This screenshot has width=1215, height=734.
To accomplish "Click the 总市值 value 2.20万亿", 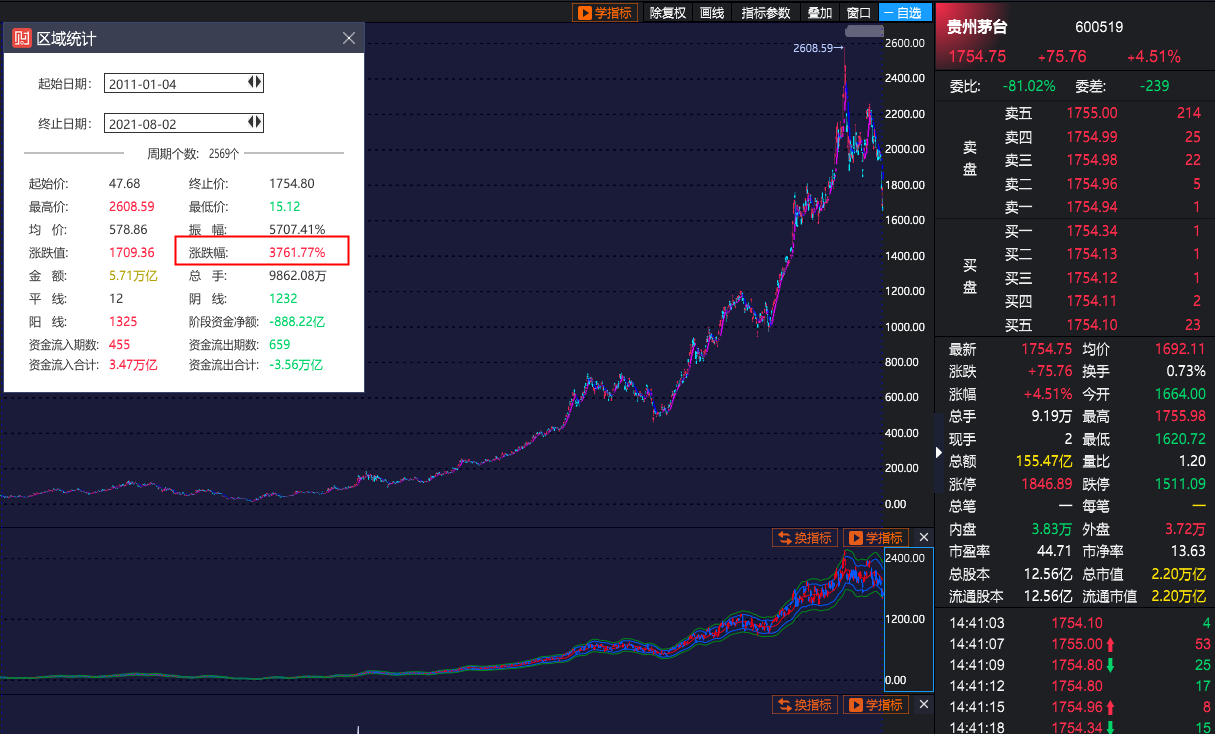I will click(x=1178, y=574).
